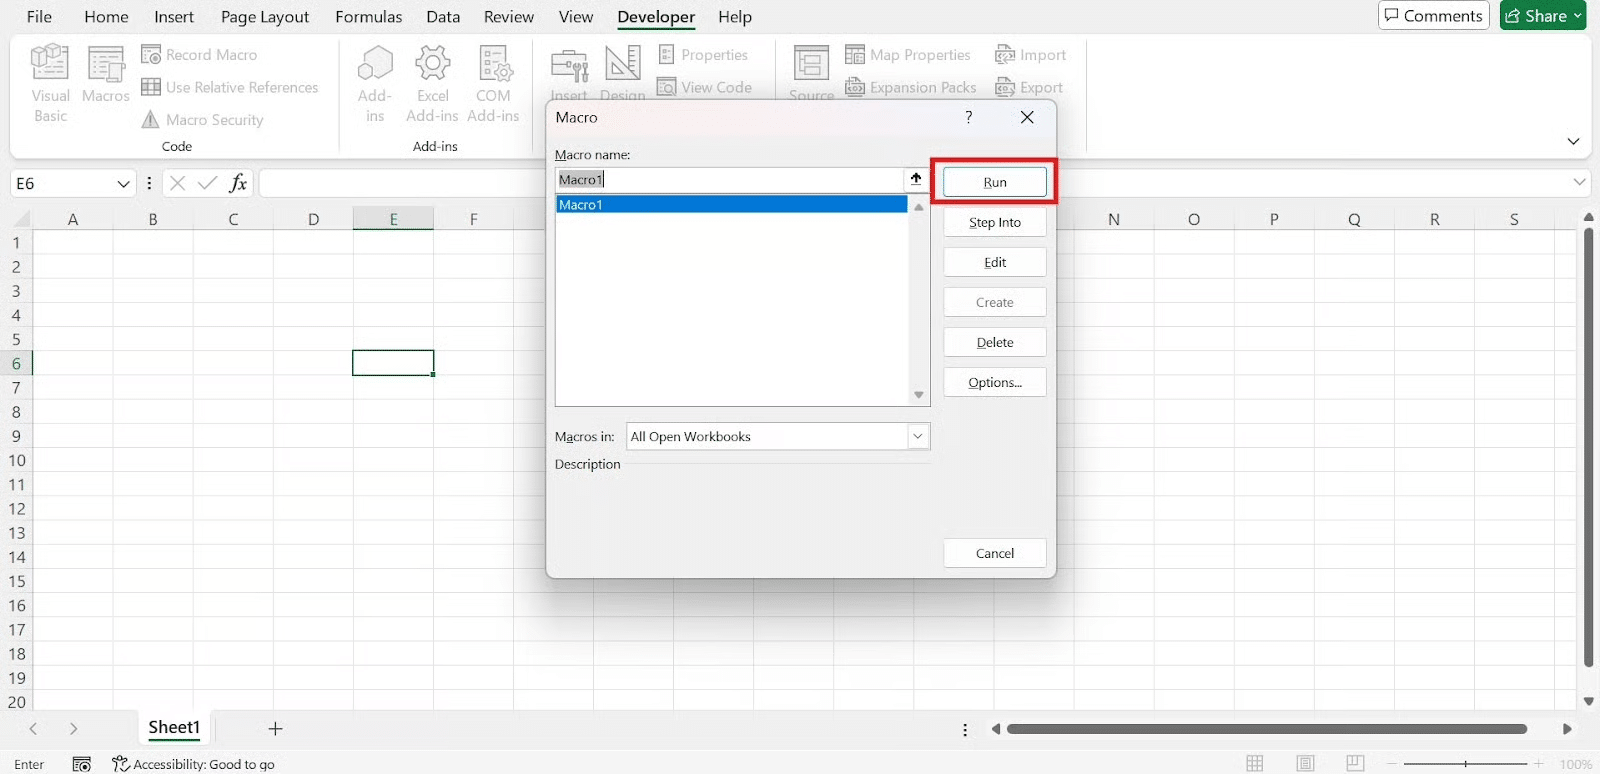Open Macro dialog help question mark
Screen dimensions: 1600x774
point(968,117)
